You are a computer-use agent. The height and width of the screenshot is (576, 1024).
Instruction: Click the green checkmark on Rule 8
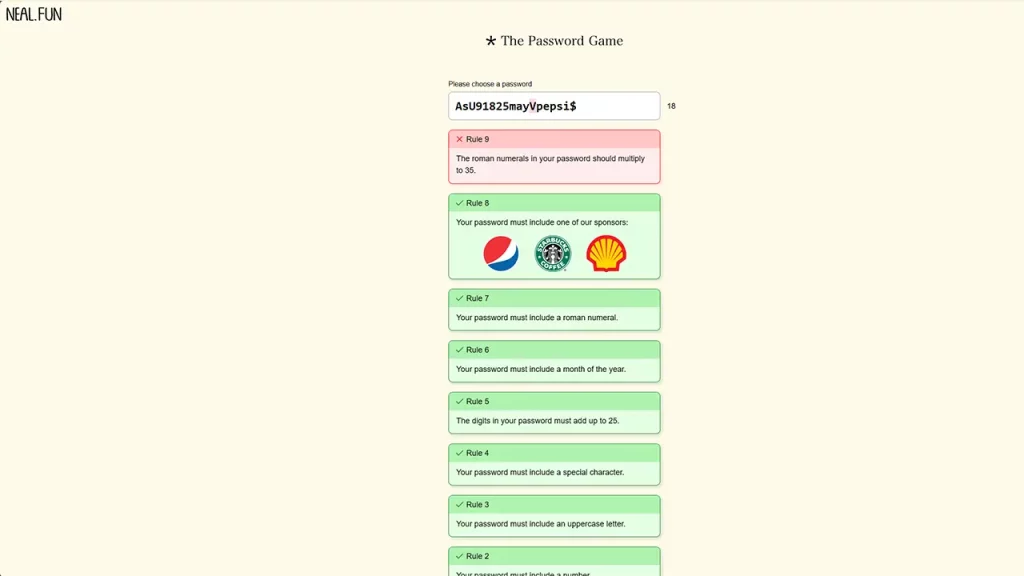point(459,203)
